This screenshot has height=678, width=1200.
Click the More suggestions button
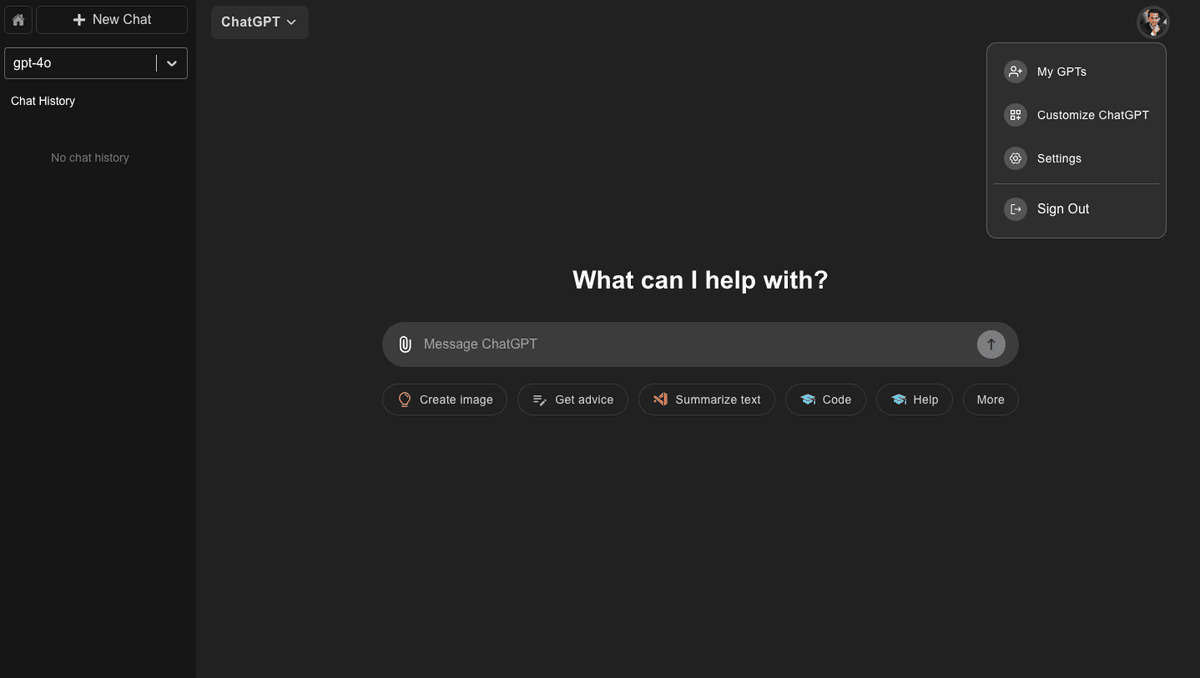pos(990,400)
